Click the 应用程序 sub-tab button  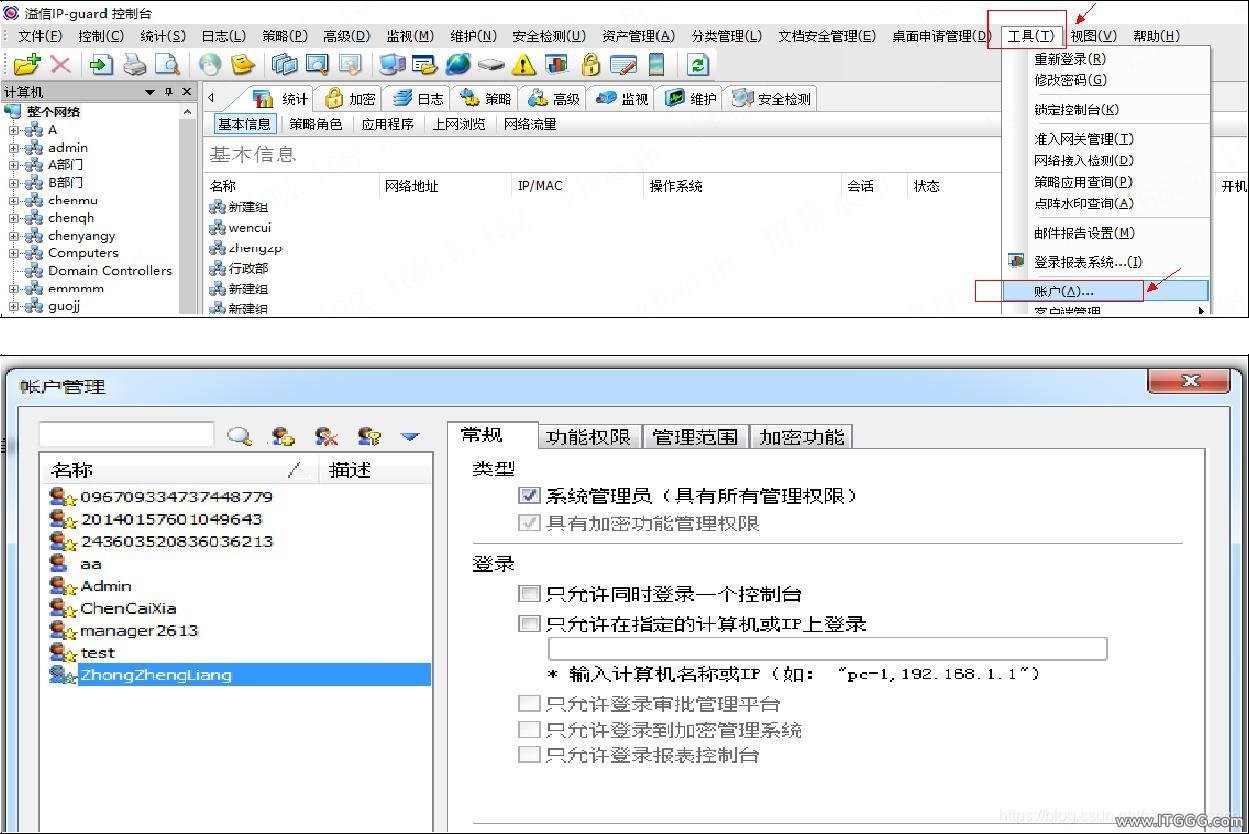tap(388, 124)
